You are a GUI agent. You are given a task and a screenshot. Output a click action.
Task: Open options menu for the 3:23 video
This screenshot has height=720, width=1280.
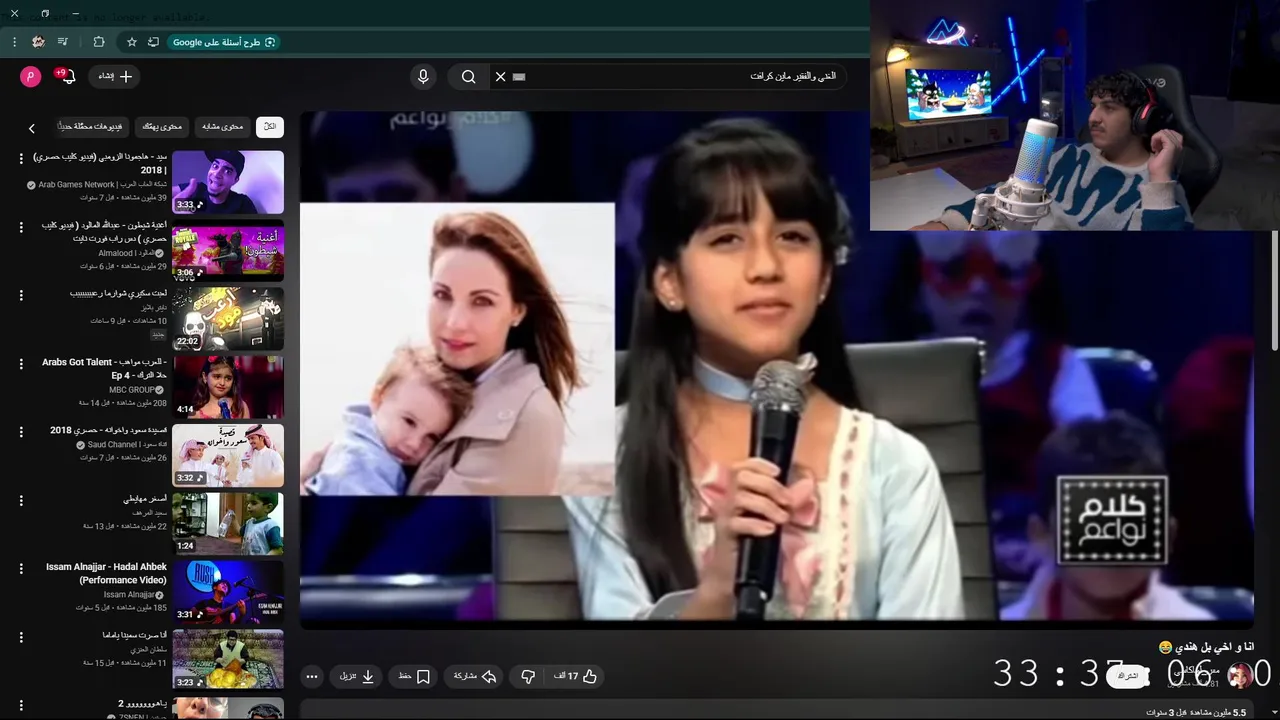(21, 637)
